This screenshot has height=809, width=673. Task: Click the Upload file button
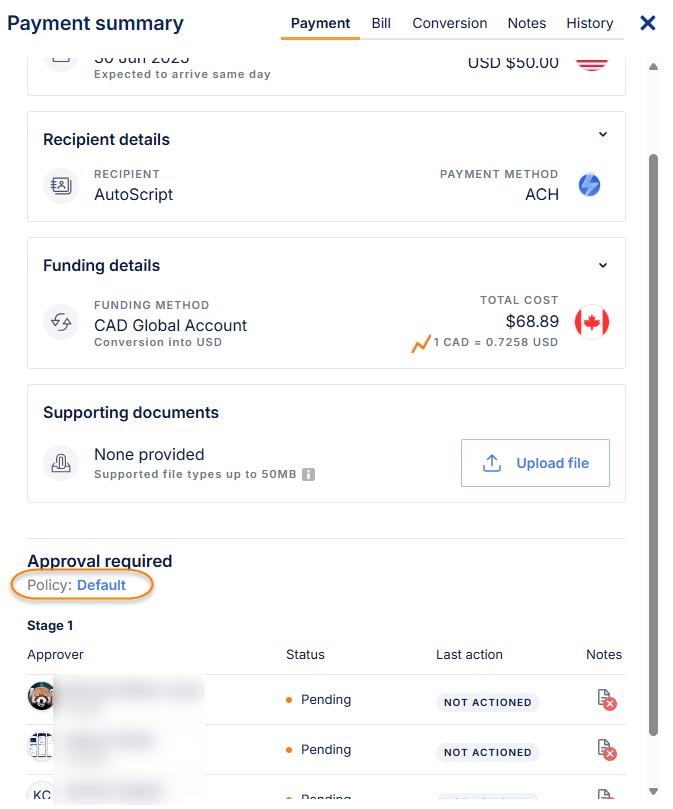coord(535,463)
